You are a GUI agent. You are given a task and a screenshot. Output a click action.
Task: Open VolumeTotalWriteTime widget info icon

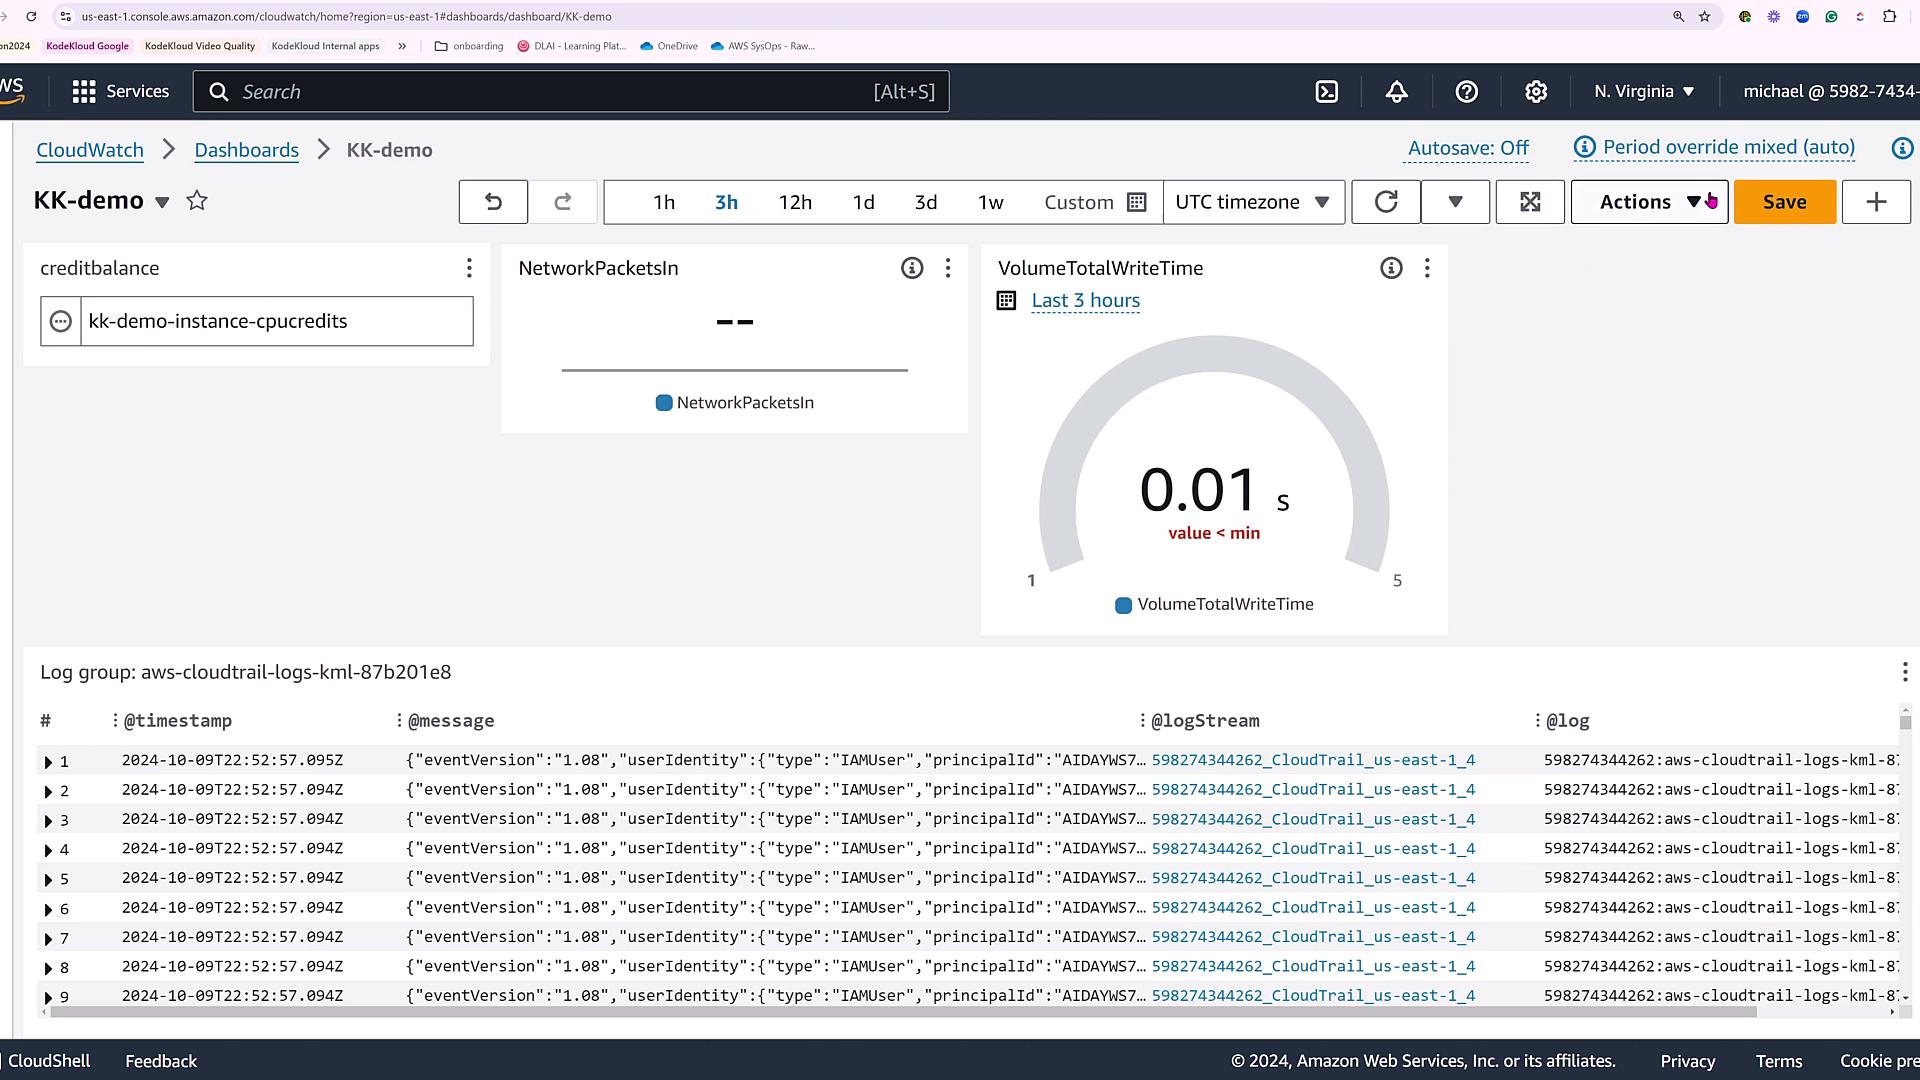pos(1391,268)
